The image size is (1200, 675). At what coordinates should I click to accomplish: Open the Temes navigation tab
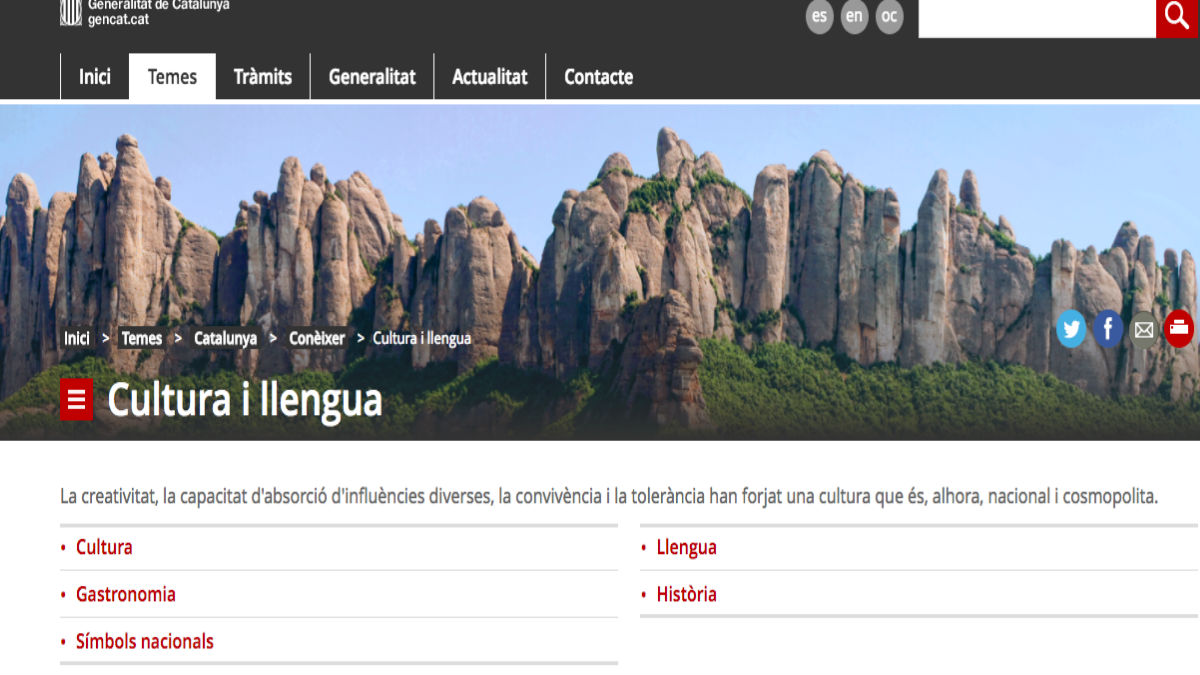[x=172, y=77]
